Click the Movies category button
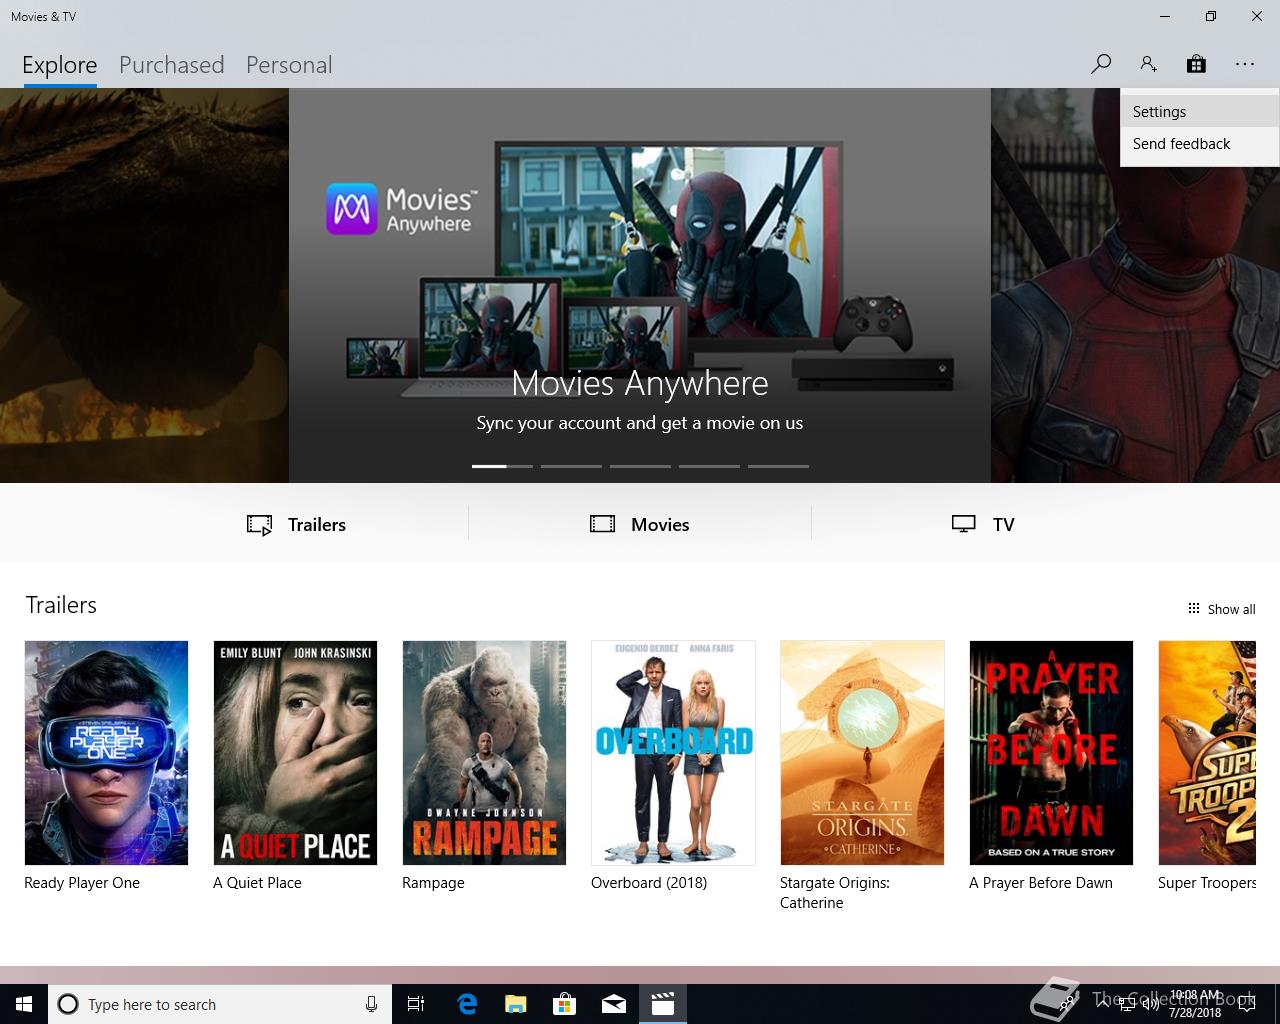Viewport: 1280px width, 1024px height. pyautogui.click(x=640, y=525)
